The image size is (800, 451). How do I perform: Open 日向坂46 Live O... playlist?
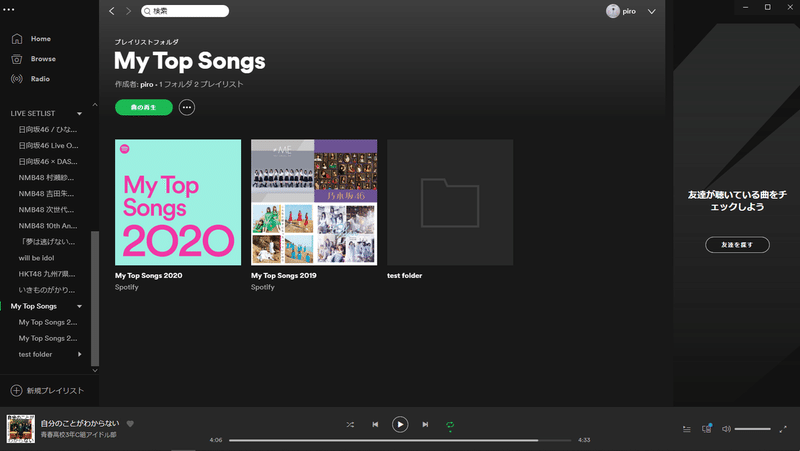point(48,145)
